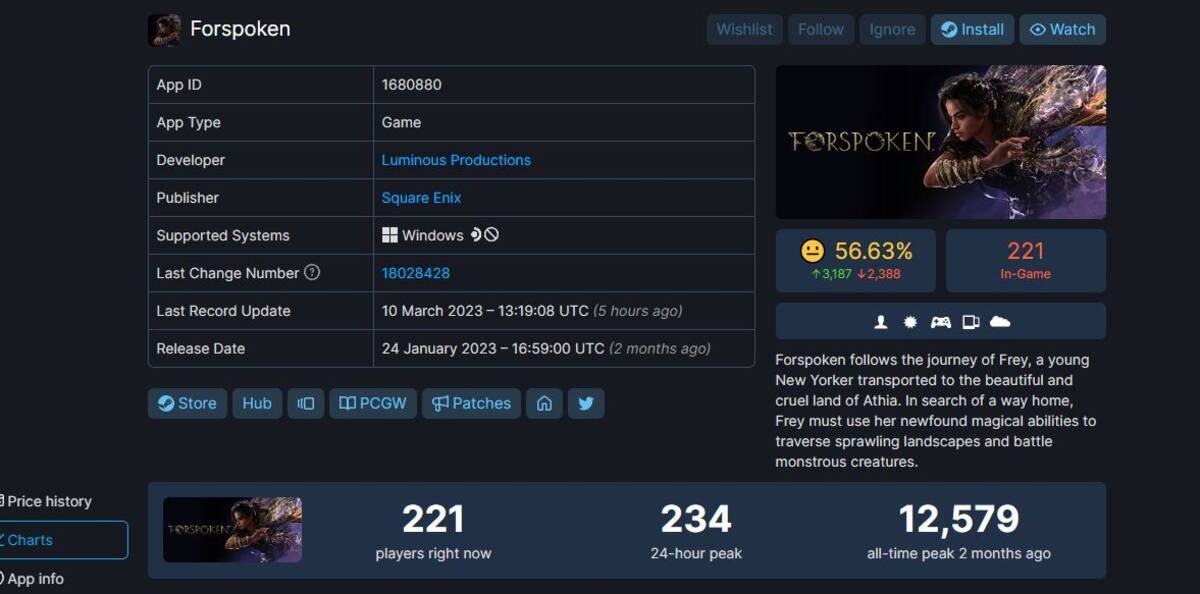This screenshot has width=1200, height=594.
Task: Open the community Hub button
Action: tap(257, 403)
